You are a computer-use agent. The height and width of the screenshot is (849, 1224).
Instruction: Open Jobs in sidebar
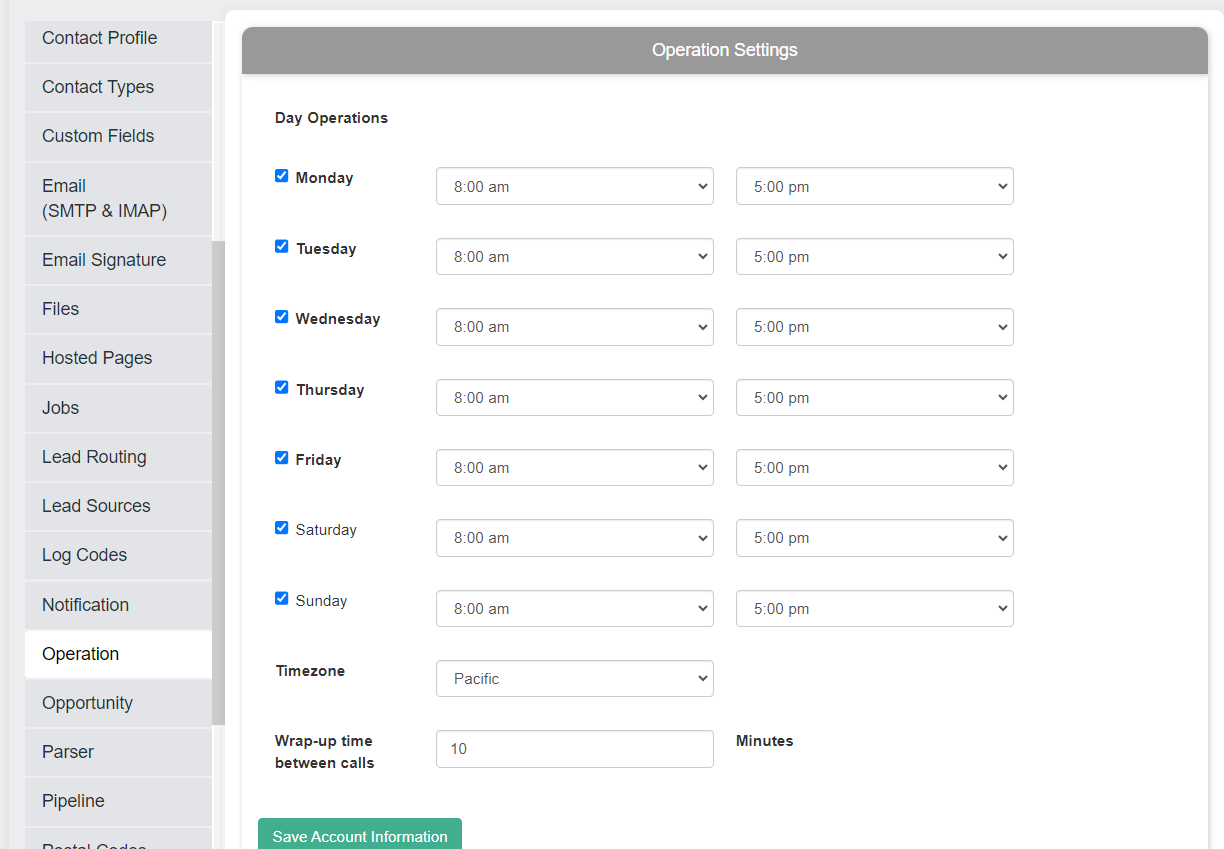click(x=118, y=408)
